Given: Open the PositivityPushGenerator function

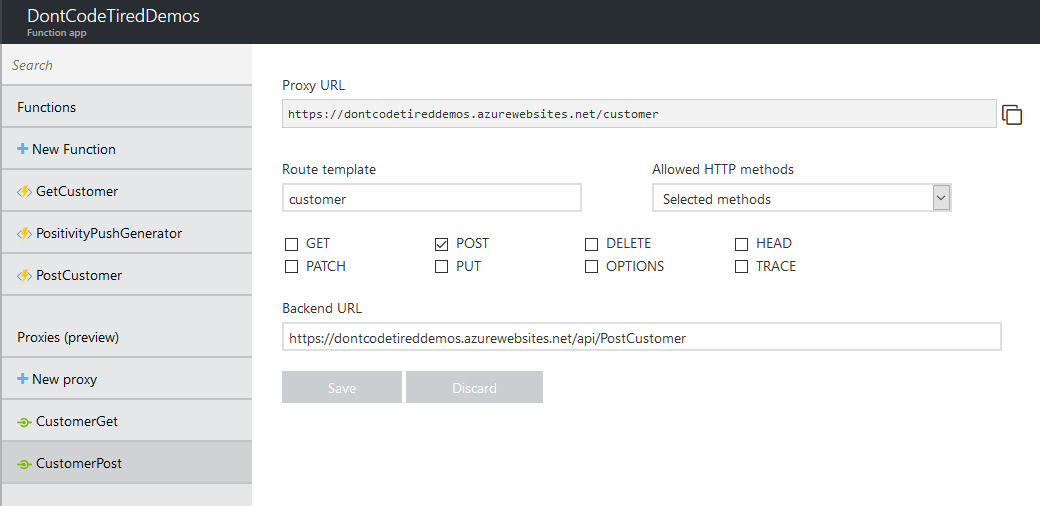Looking at the screenshot, I should pyautogui.click(x=127, y=233).
